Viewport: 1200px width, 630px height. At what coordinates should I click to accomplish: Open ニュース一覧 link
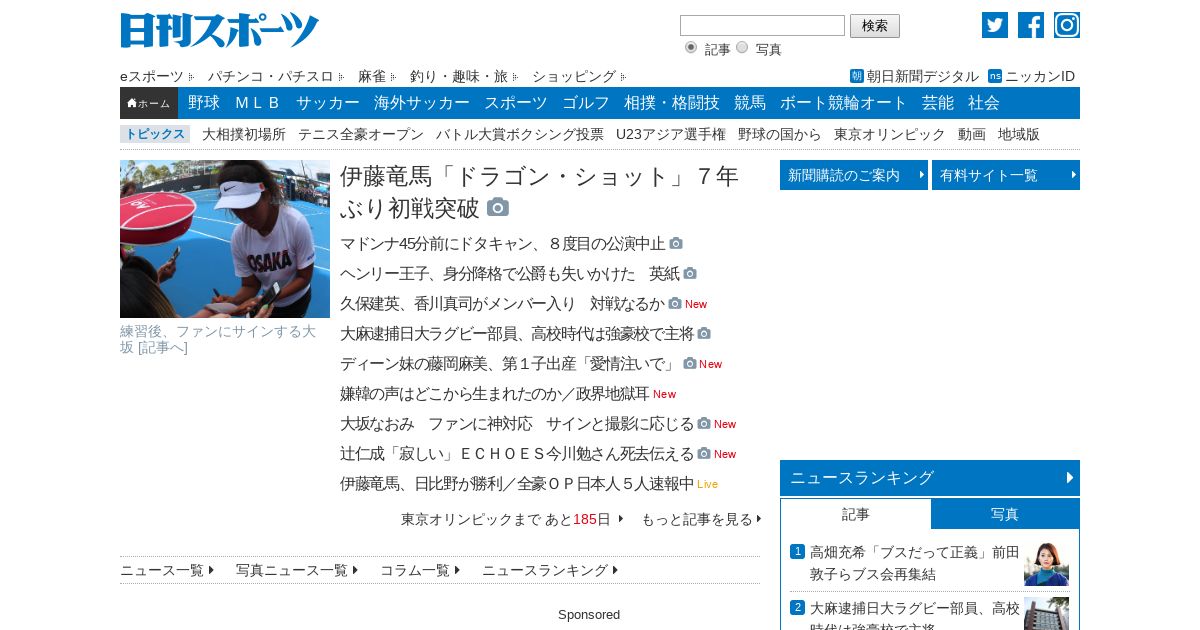[x=167, y=570]
